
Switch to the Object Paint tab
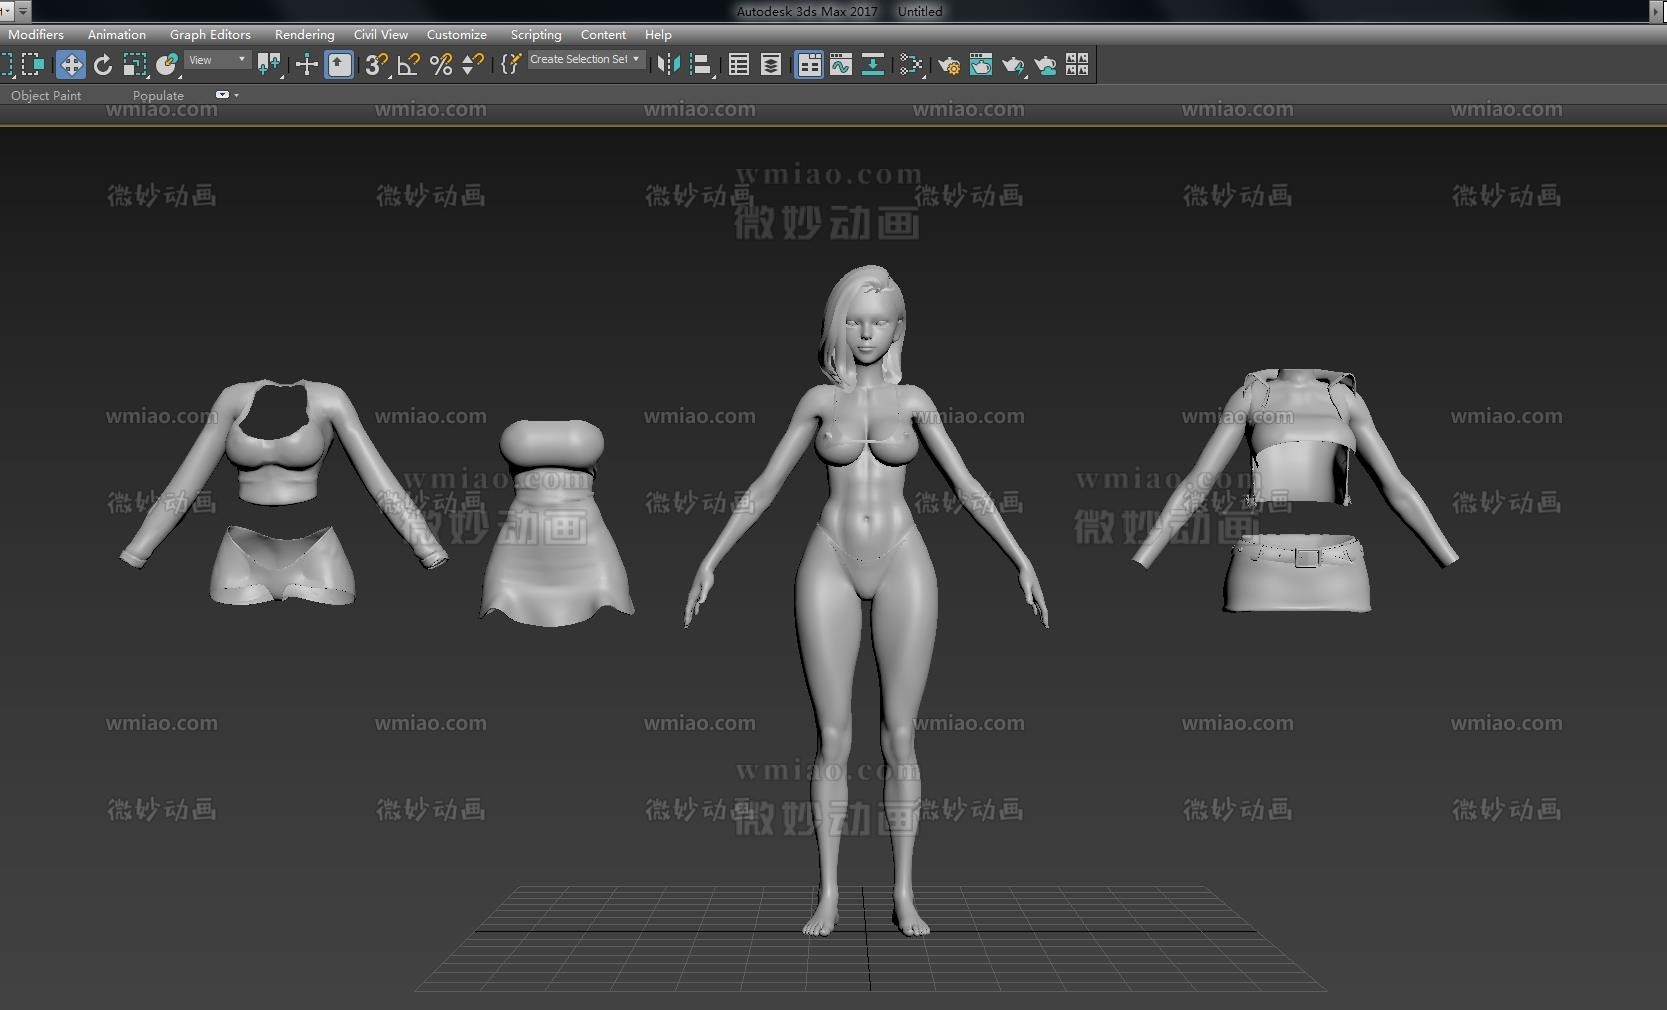(x=46, y=96)
